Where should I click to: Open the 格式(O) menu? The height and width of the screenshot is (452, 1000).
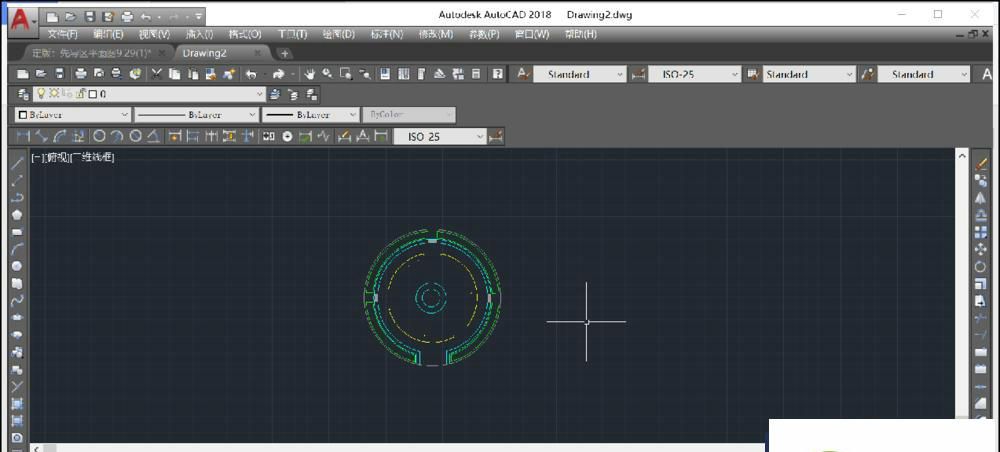click(245, 34)
